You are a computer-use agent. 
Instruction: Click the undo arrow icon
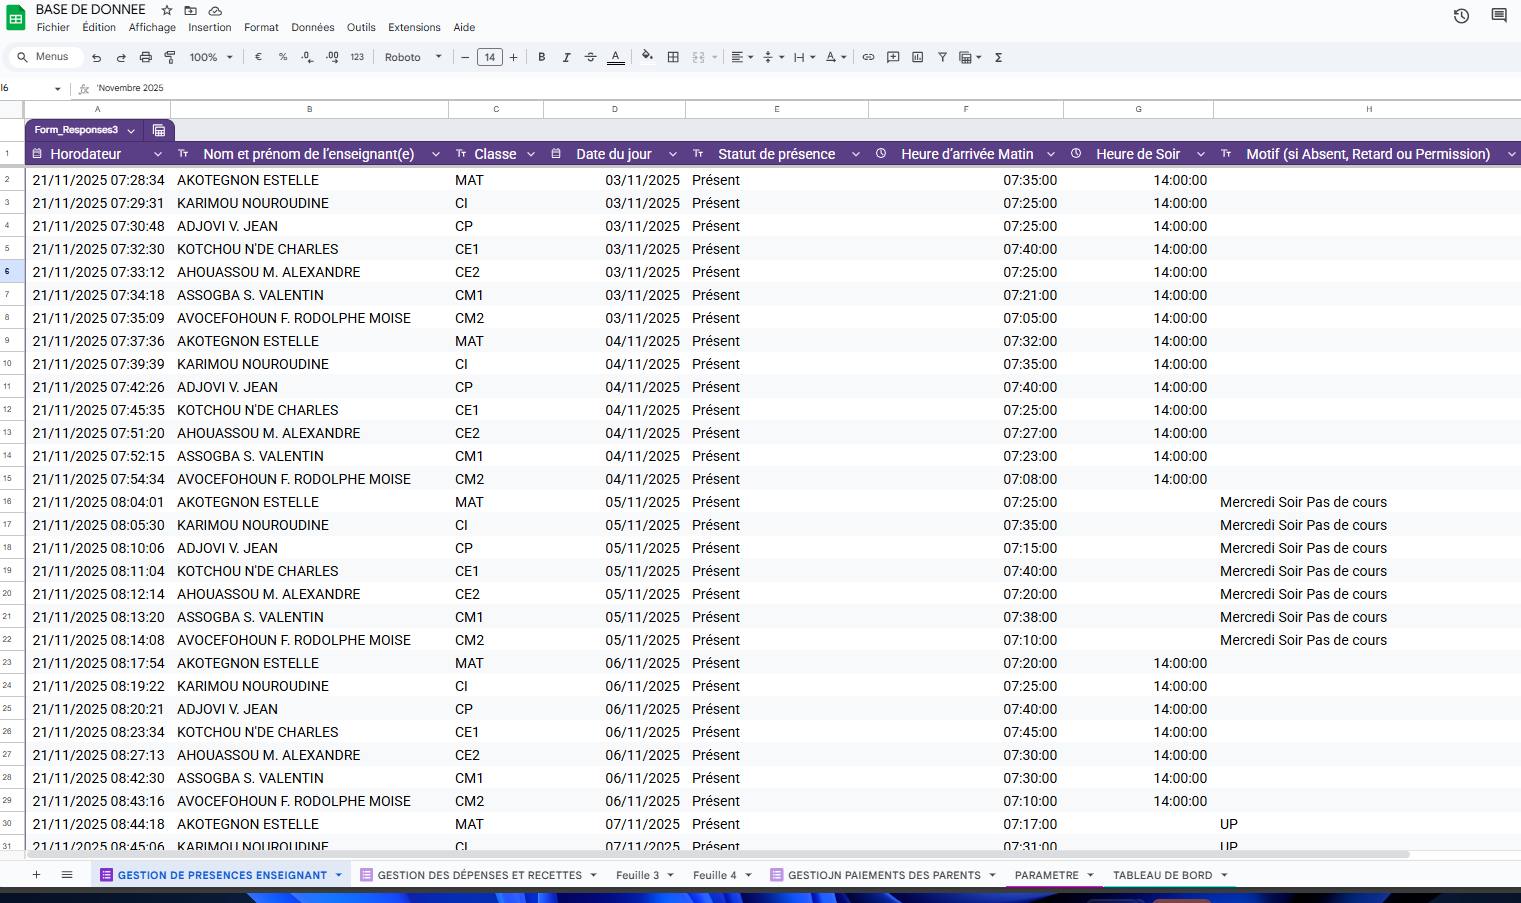(x=96, y=57)
